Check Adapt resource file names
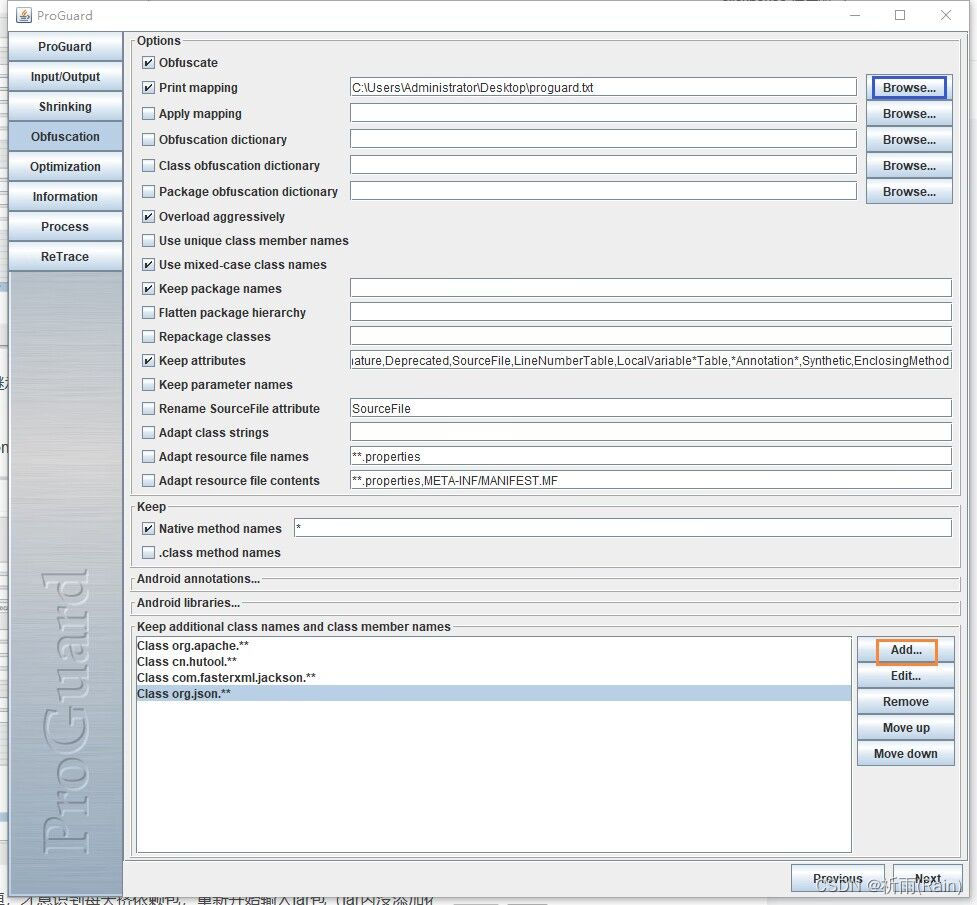Image resolution: width=977 pixels, height=905 pixels. pyautogui.click(x=148, y=457)
